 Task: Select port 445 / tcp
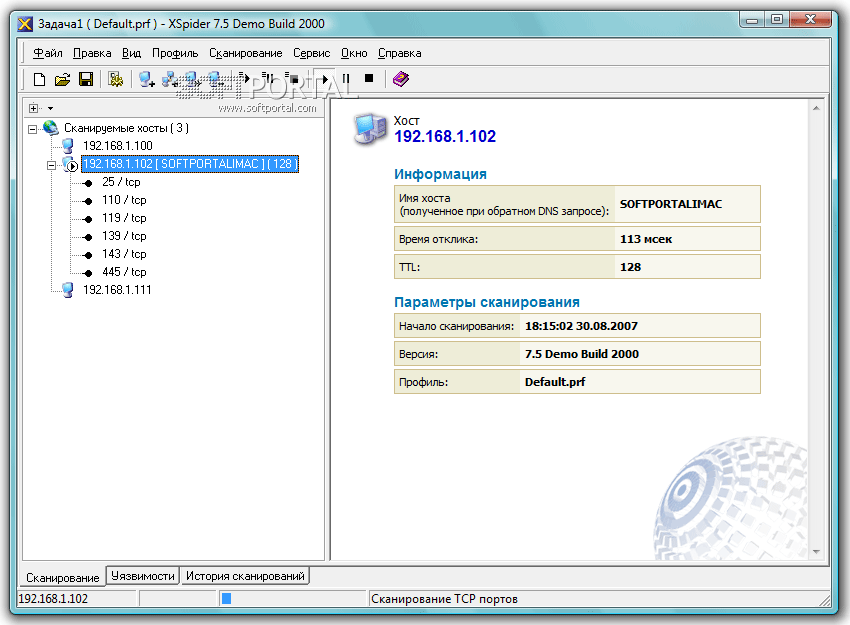(124, 272)
